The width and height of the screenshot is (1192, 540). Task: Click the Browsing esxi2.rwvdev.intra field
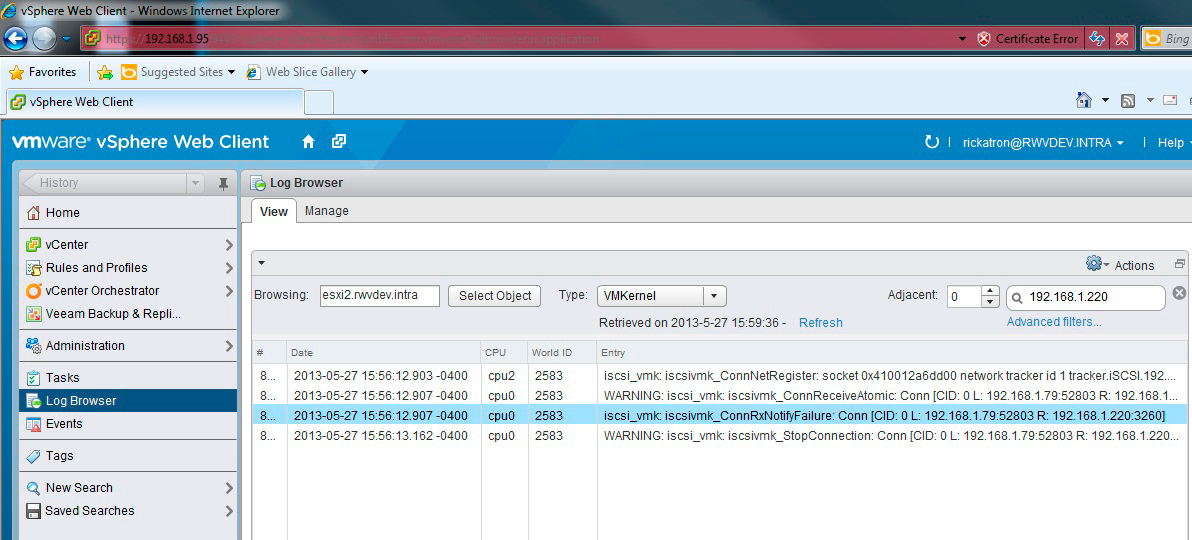pyautogui.click(x=380, y=296)
